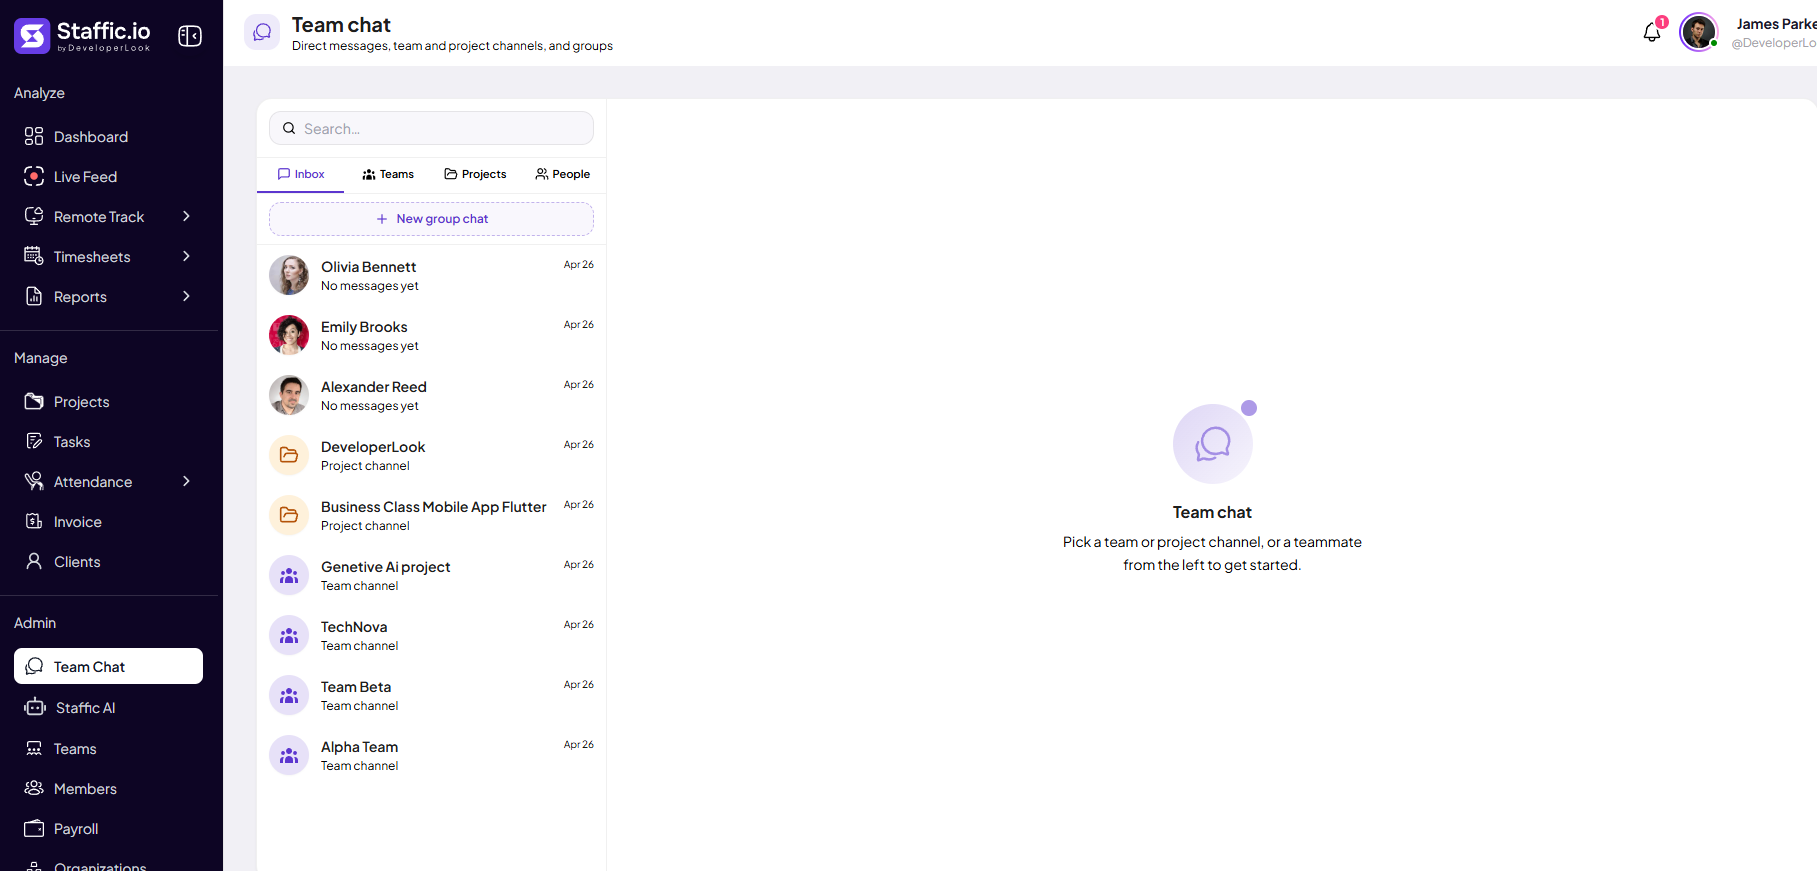This screenshot has width=1817, height=871.
Task: Click the James Parker username text
Action: tap(1776, 24)
